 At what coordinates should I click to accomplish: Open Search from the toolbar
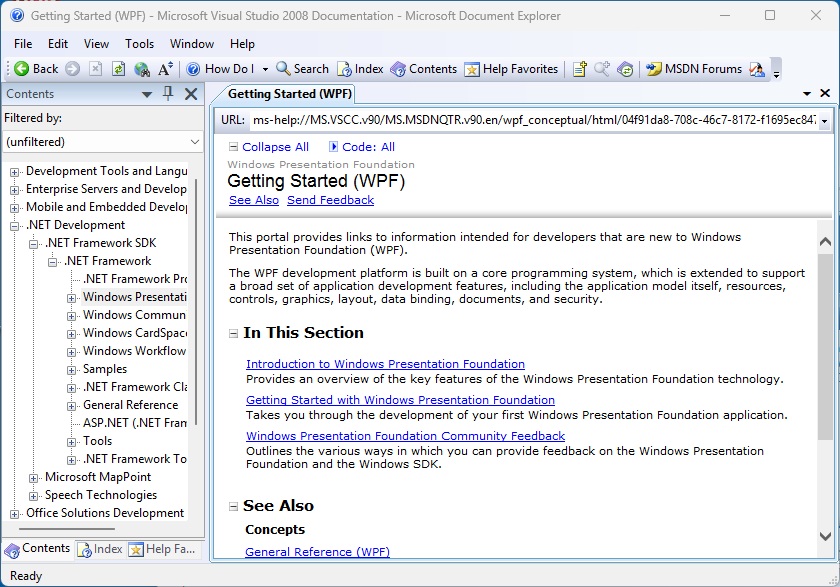pos(302,69)
